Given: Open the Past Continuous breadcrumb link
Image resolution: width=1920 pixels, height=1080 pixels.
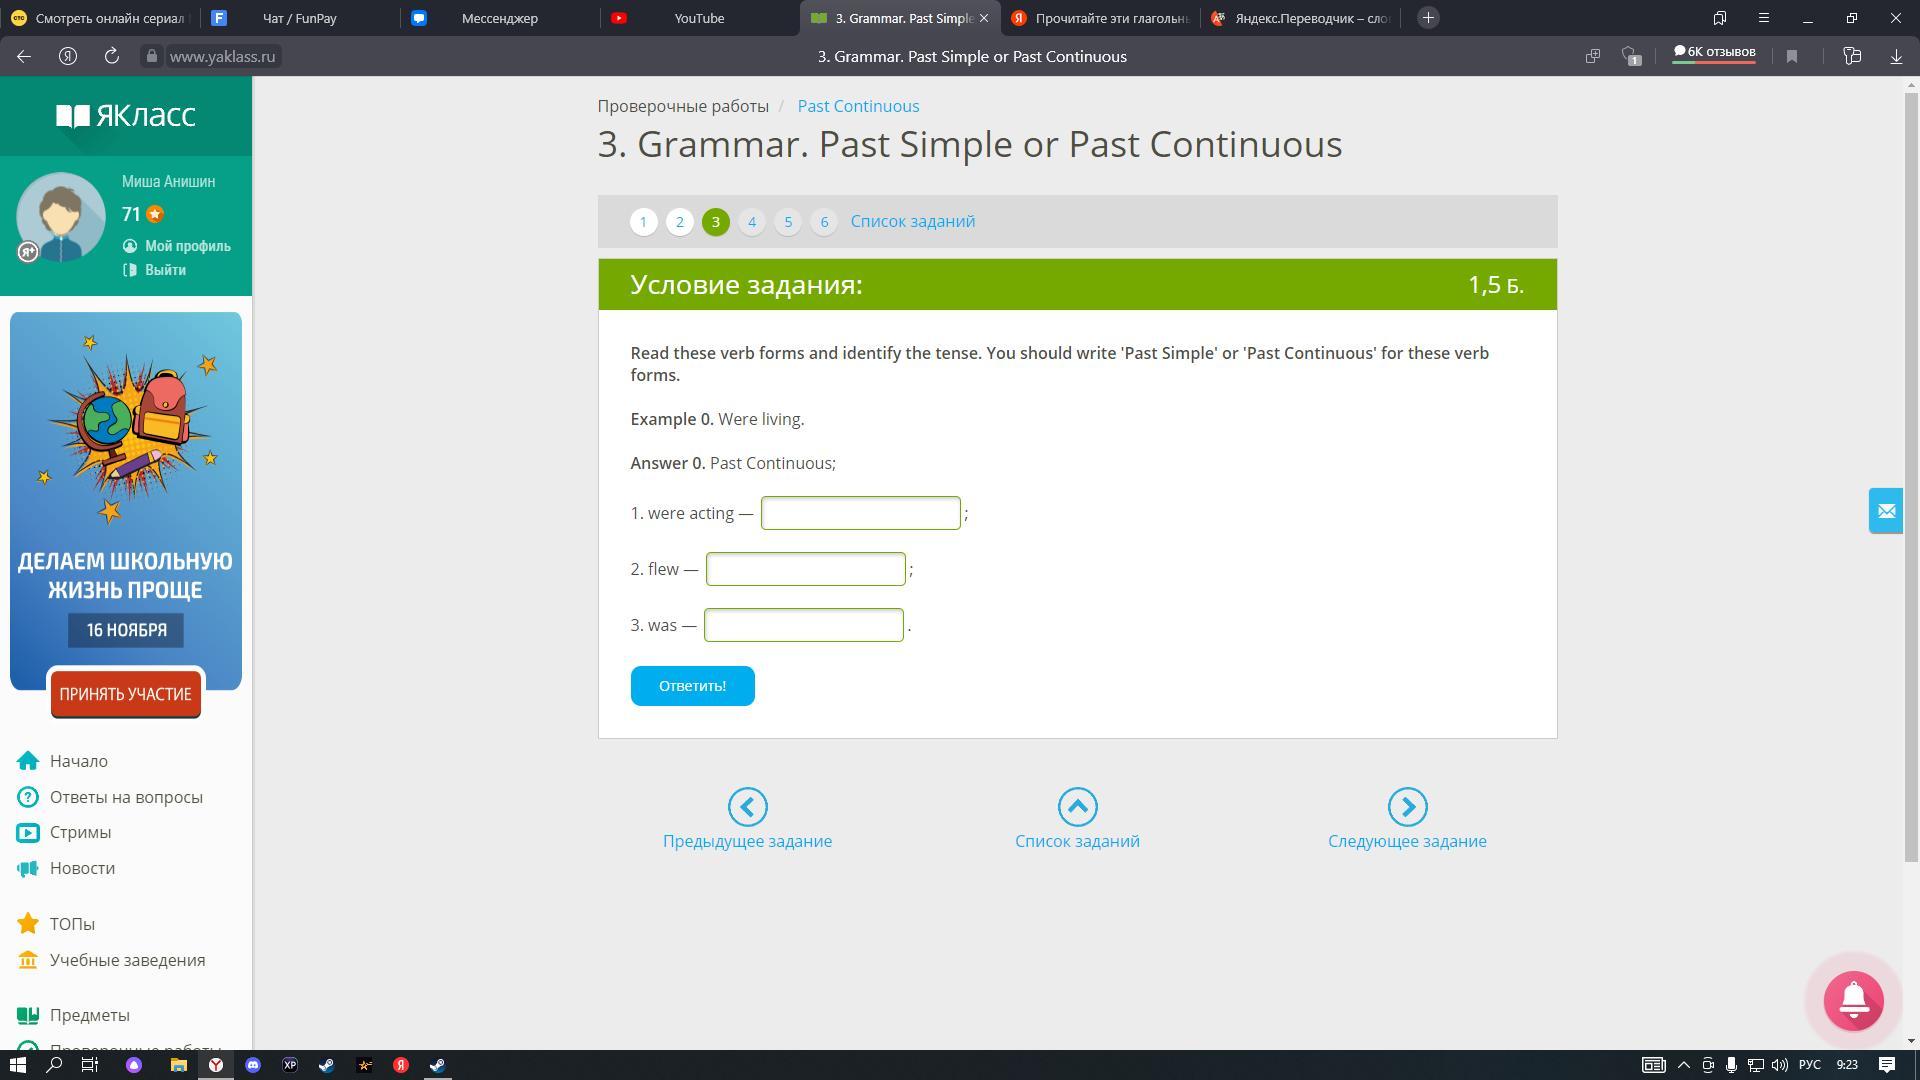Looking at the screenshot, I should (x=858, y=106).
